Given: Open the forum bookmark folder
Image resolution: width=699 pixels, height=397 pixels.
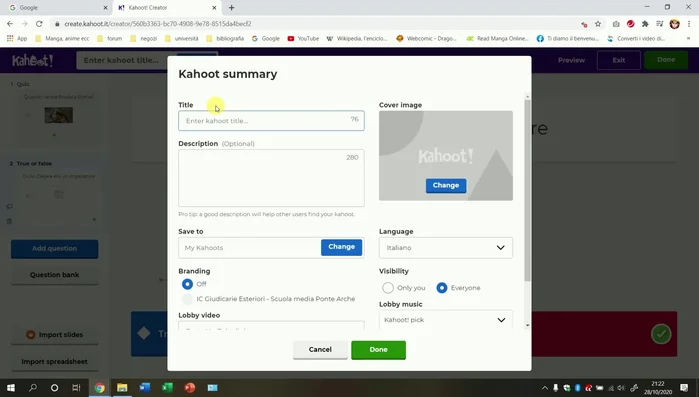Looking at the screenshot, I should [110, 39].
